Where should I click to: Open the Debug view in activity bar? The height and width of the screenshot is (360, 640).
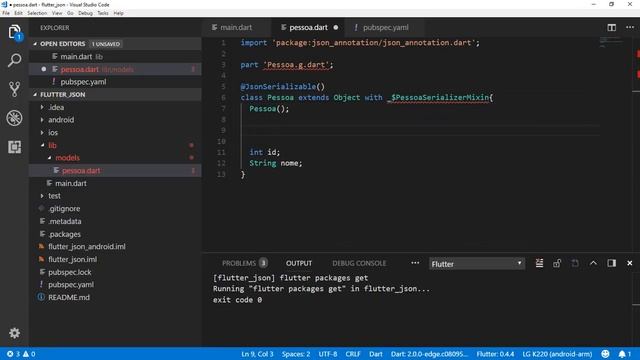click(14, 118)
